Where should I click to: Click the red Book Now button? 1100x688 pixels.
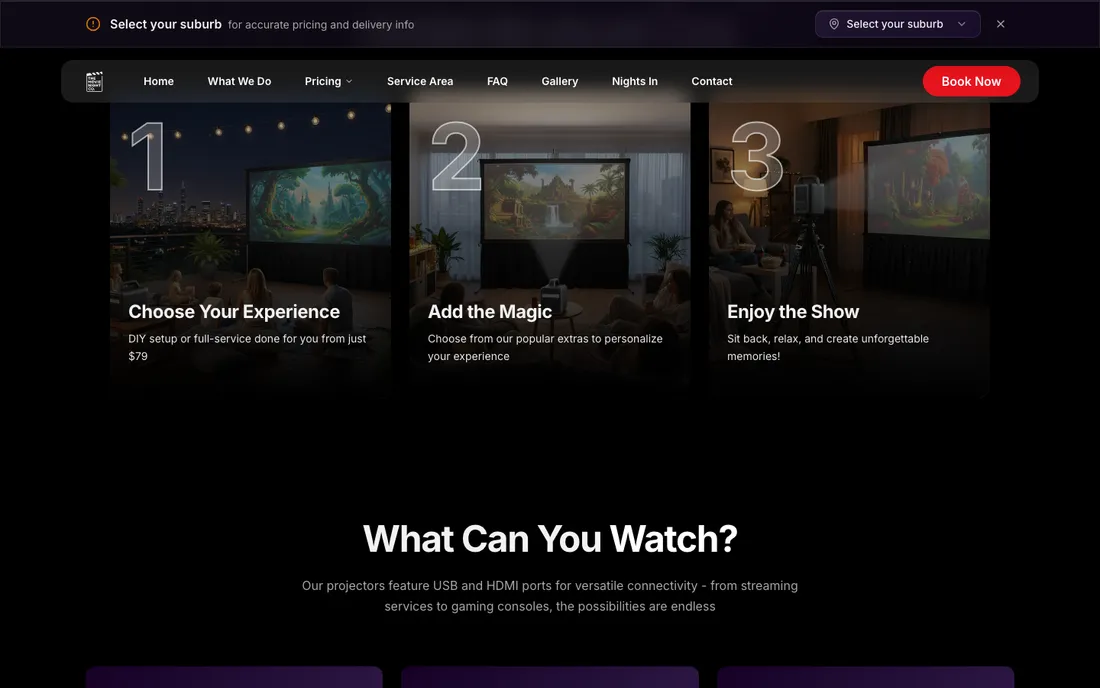(971, 81)
